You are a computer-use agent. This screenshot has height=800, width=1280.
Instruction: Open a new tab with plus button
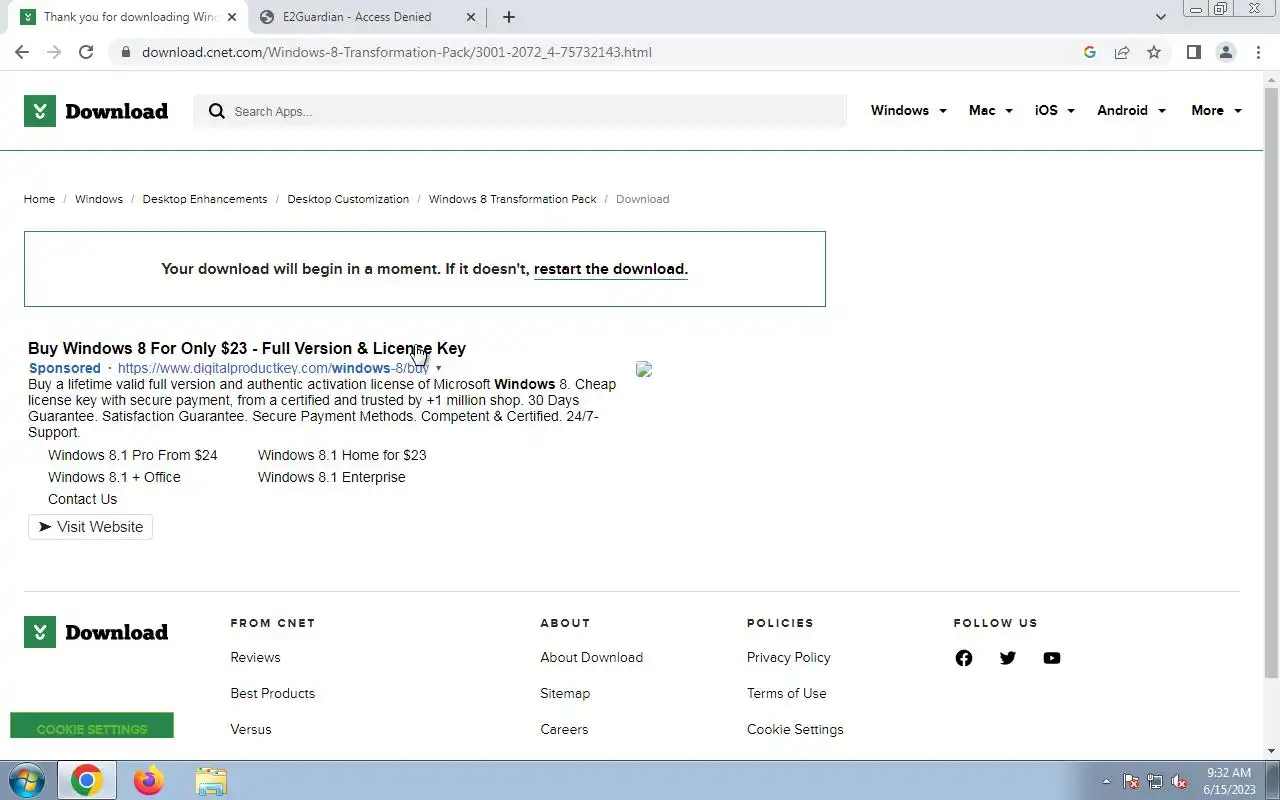[508, 17]
